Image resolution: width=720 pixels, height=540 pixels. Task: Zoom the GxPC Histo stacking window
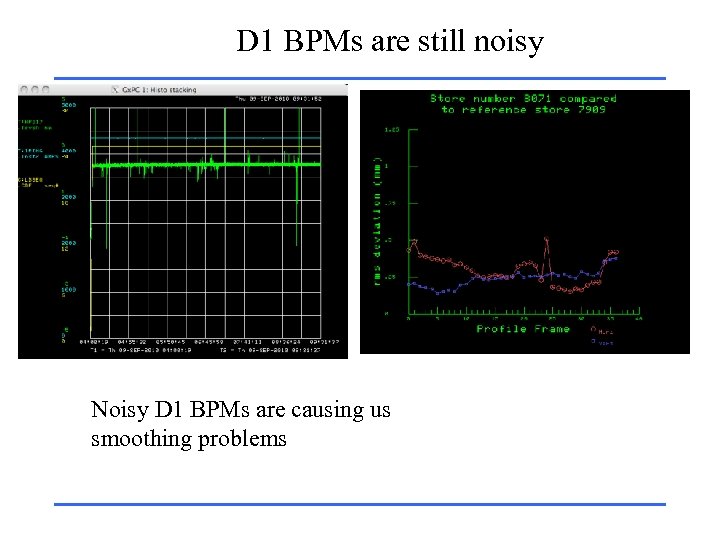click(45, 90)
